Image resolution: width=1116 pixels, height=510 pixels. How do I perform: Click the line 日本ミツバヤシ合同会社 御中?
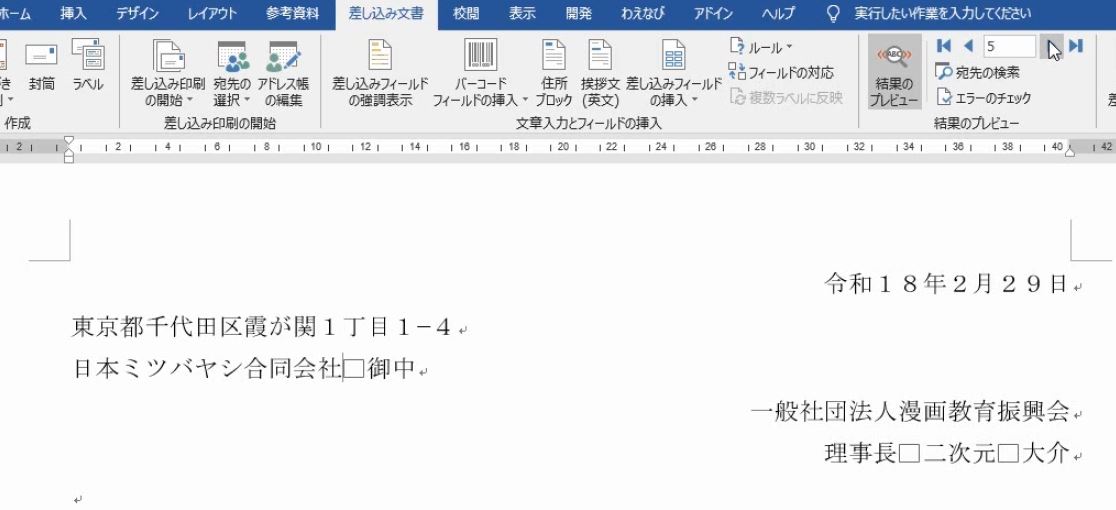tap(244, 368)
